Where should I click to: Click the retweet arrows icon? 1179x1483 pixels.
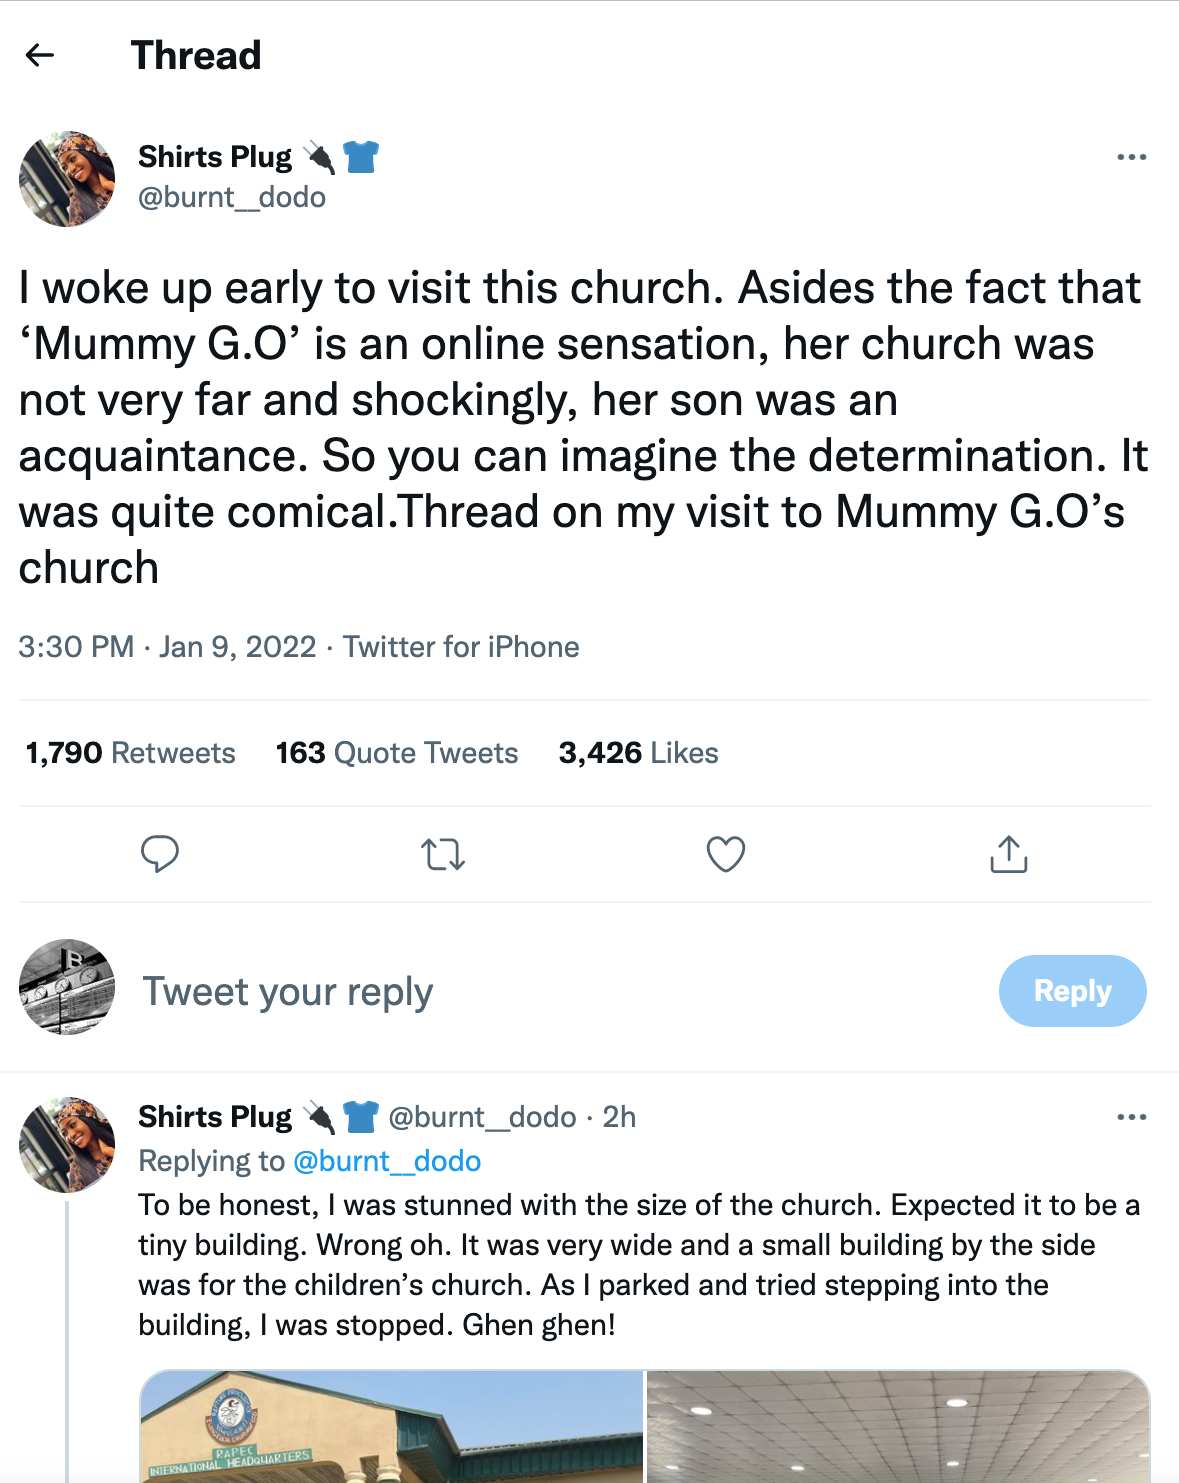443,854
